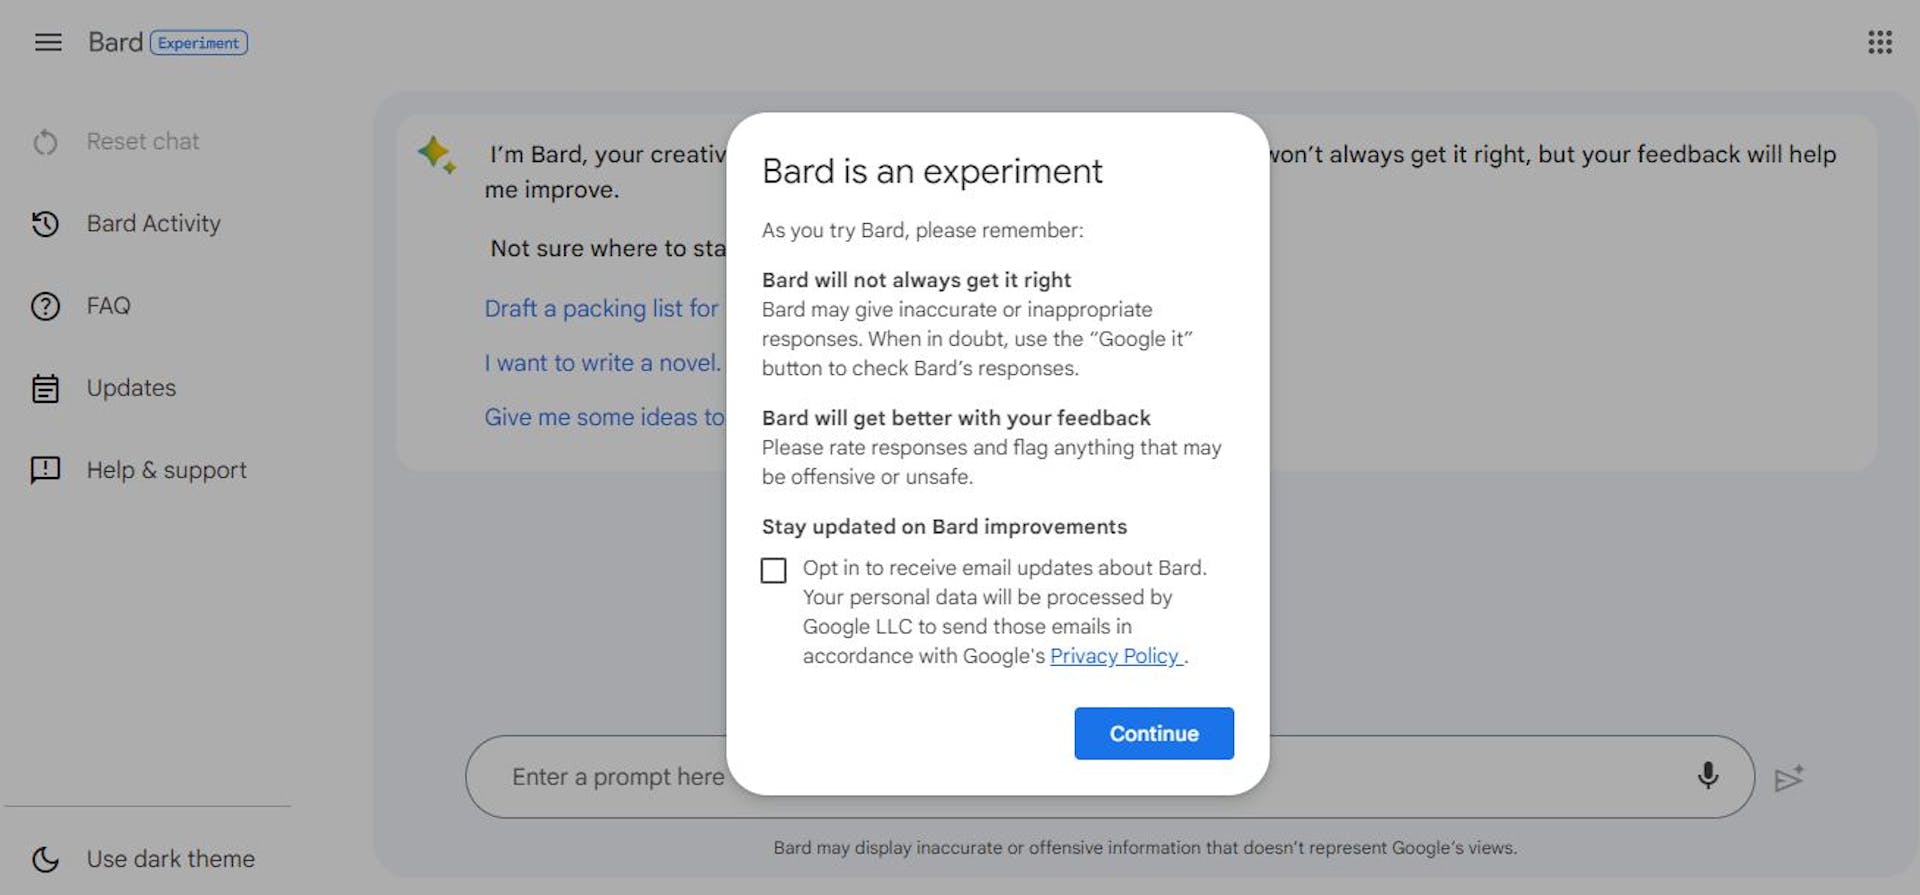Toggle the dark theme moon icon
Screen dimensions: 1920x895
coord(45,859)
